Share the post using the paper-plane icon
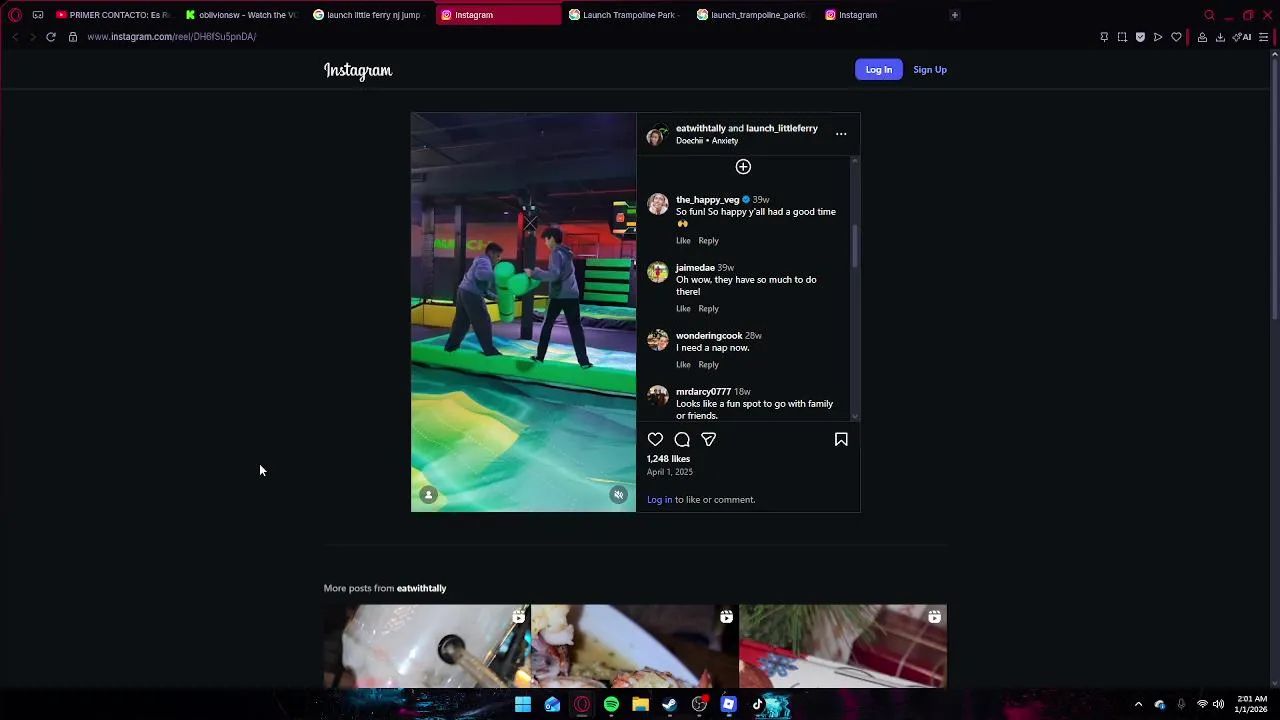 [708, 439]
